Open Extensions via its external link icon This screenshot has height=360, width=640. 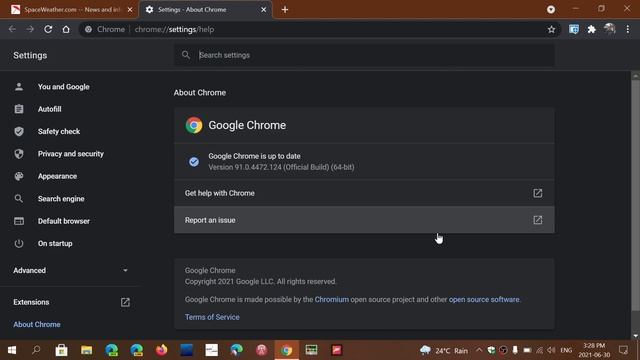tap(125, 302)
